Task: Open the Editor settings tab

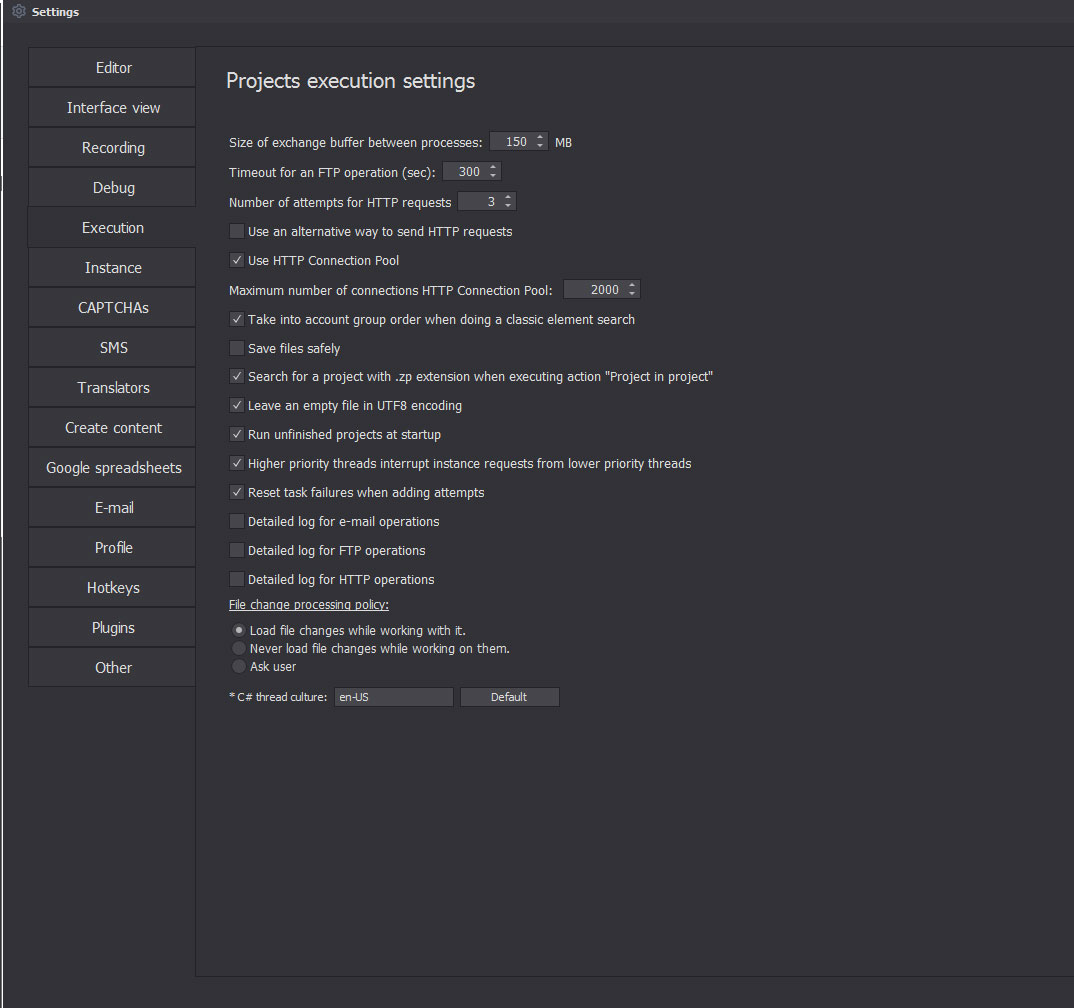Action: (113, 68)
